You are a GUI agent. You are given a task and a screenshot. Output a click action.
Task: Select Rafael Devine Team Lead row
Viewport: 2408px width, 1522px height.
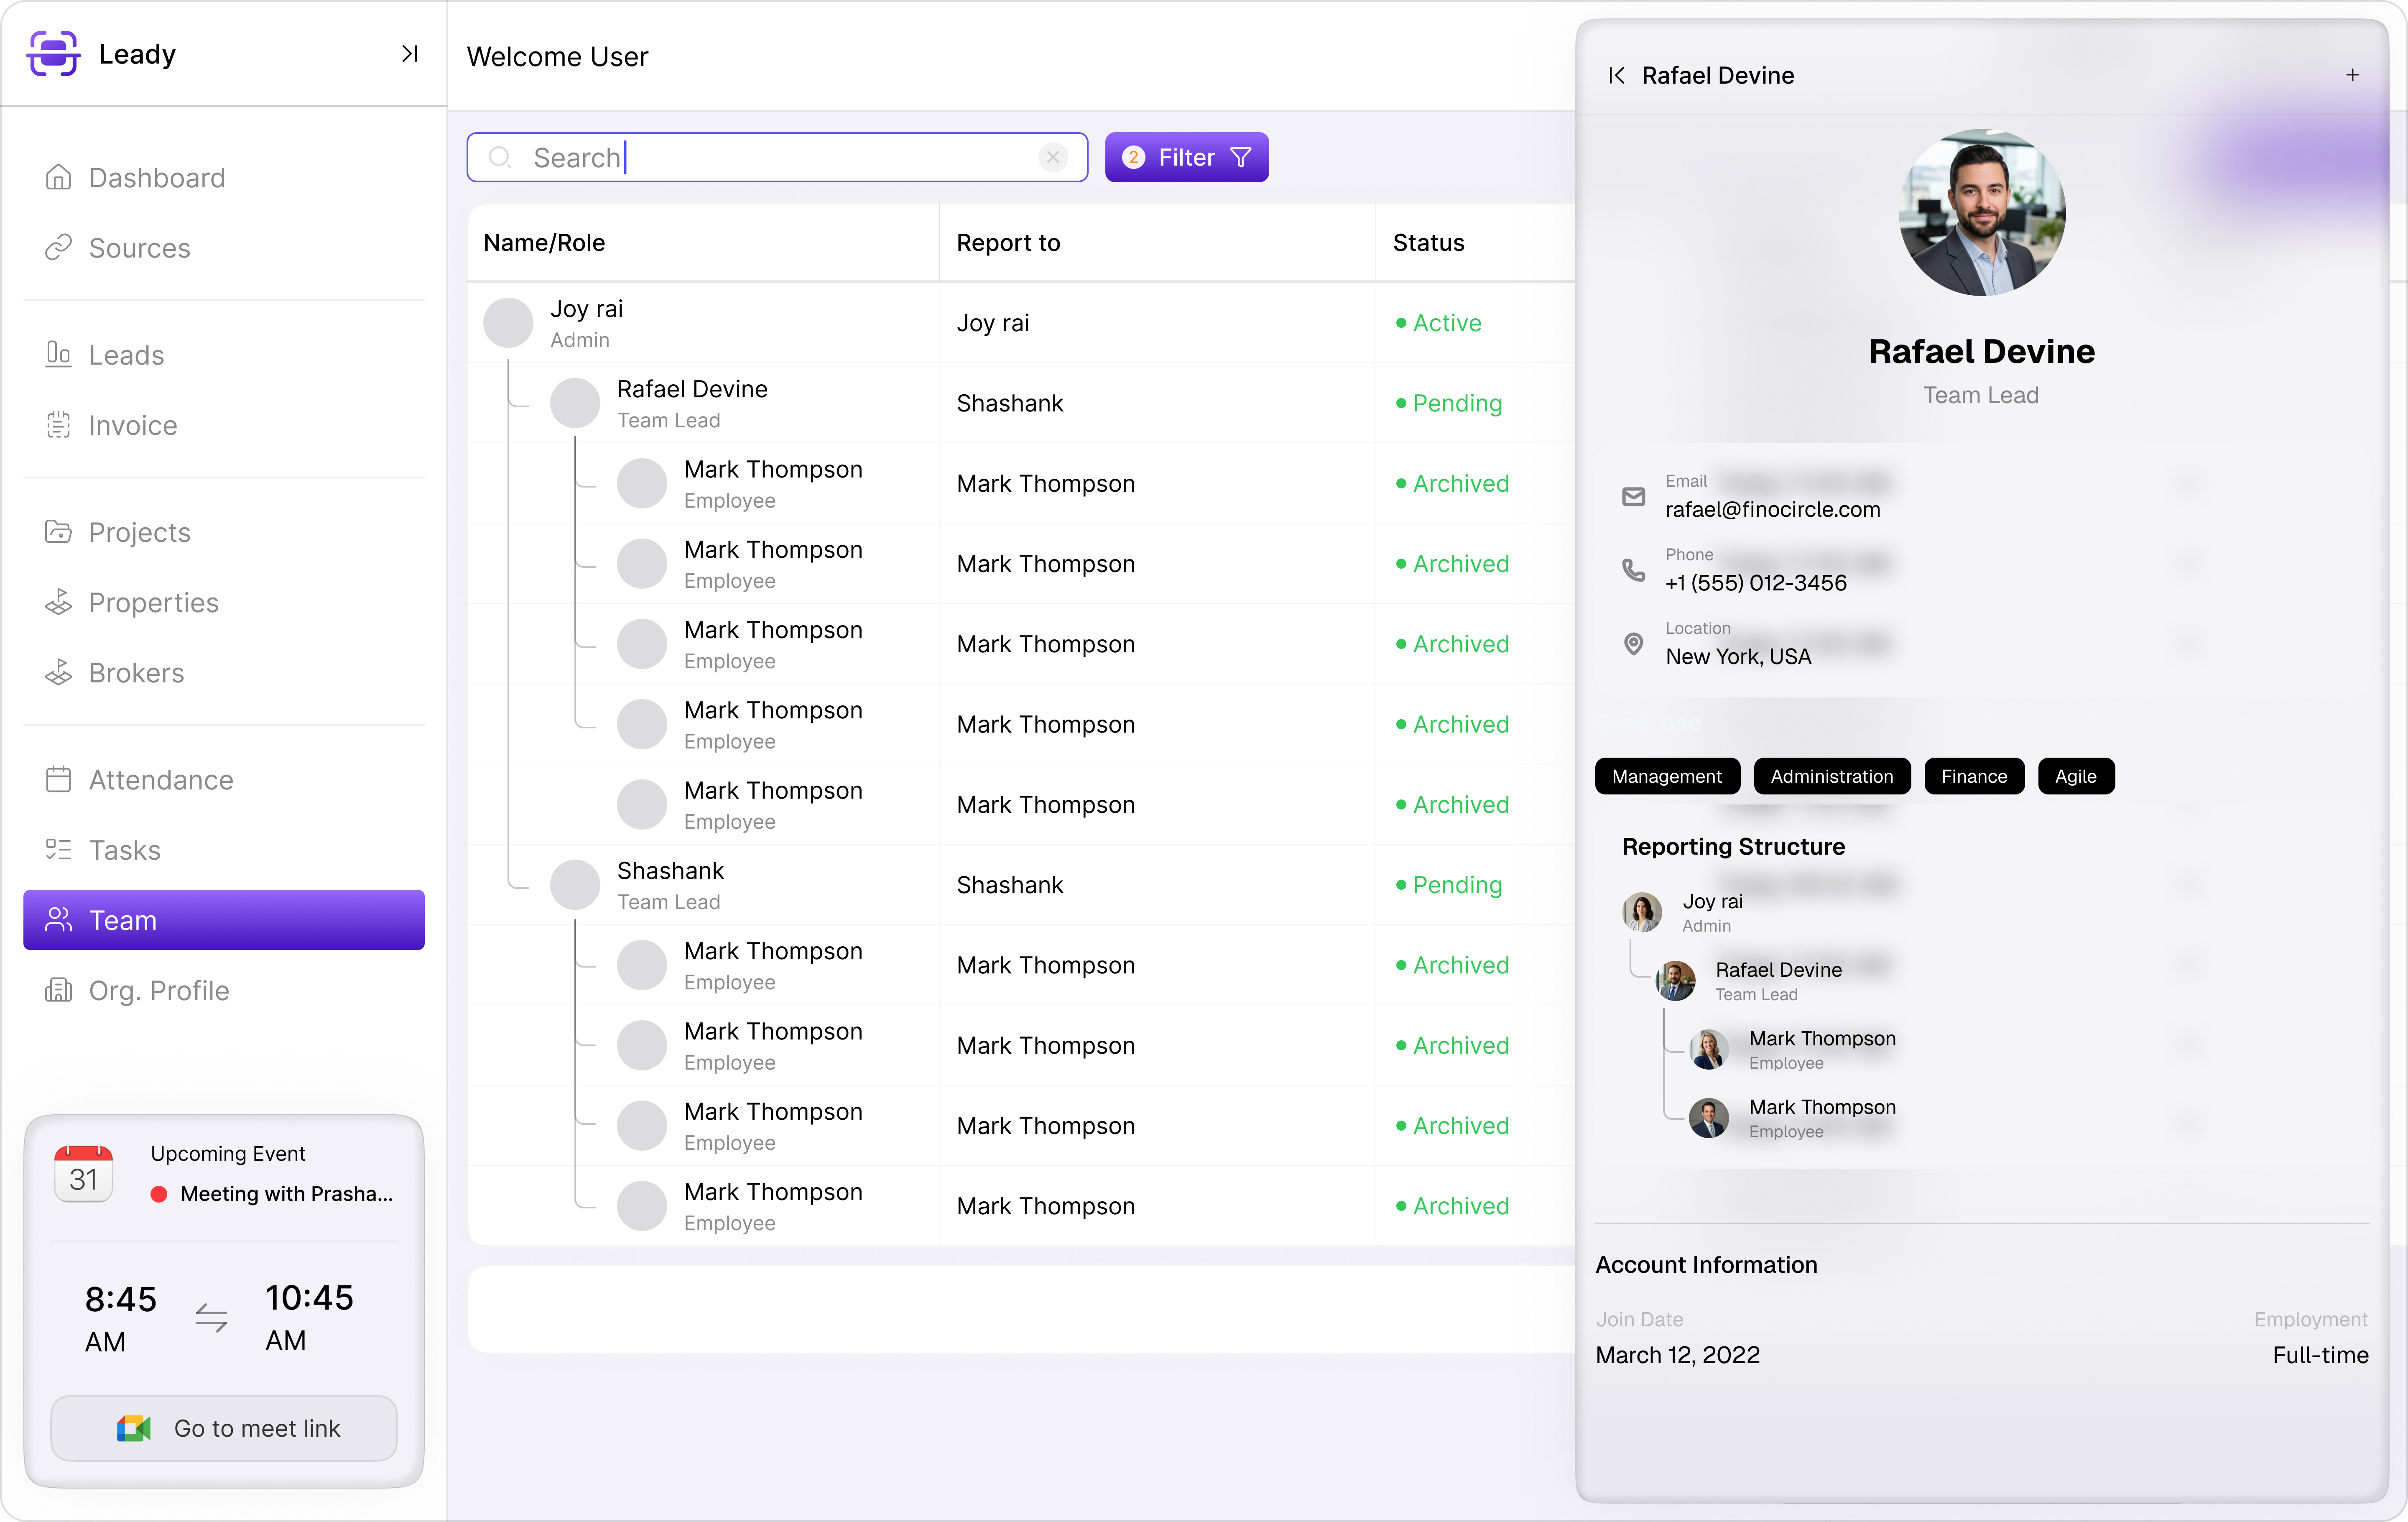pos(1021,403)
